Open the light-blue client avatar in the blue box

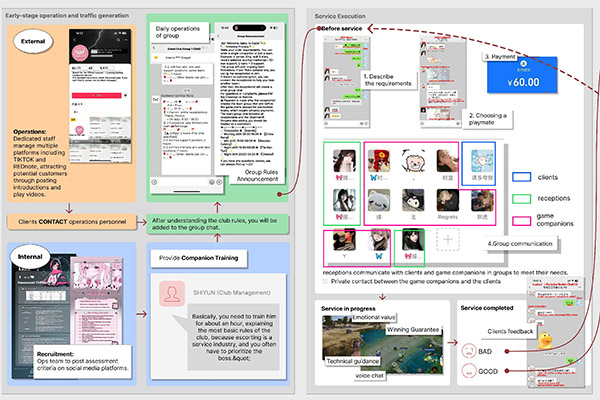pyautogui.click(x=482, y=161)
